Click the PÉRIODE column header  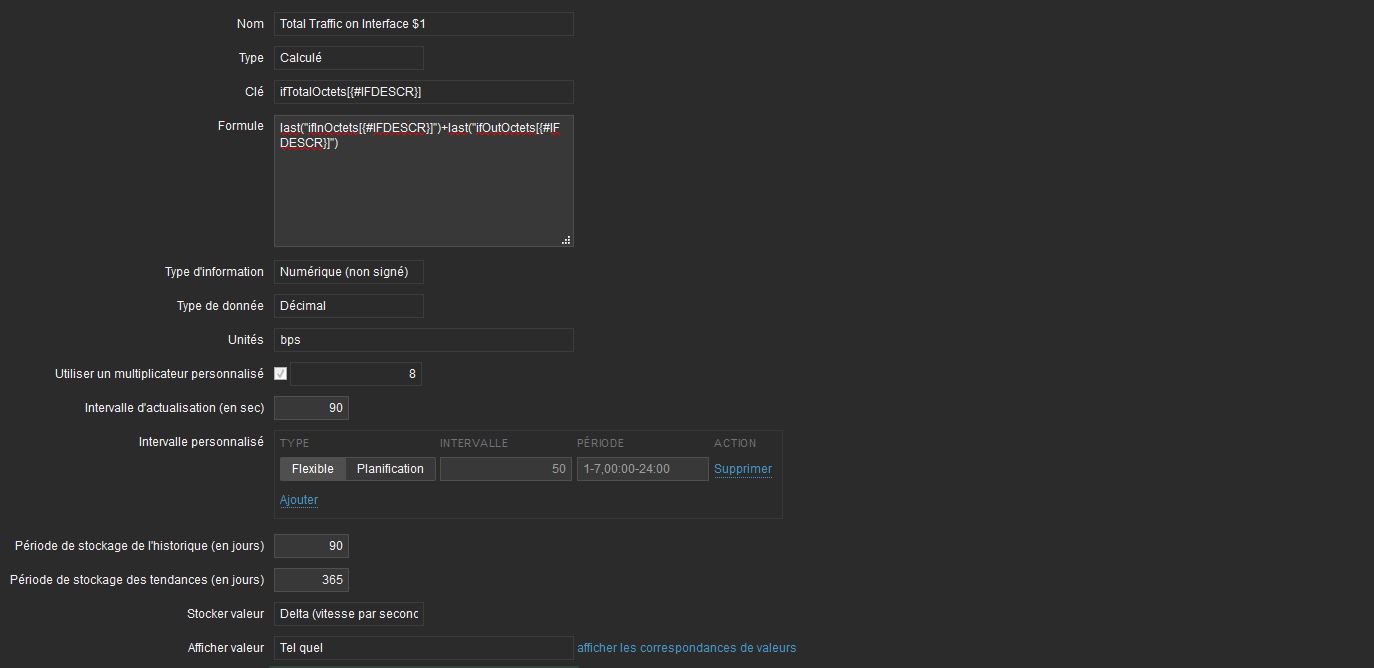pyautogui.click(x=600, y=443)
